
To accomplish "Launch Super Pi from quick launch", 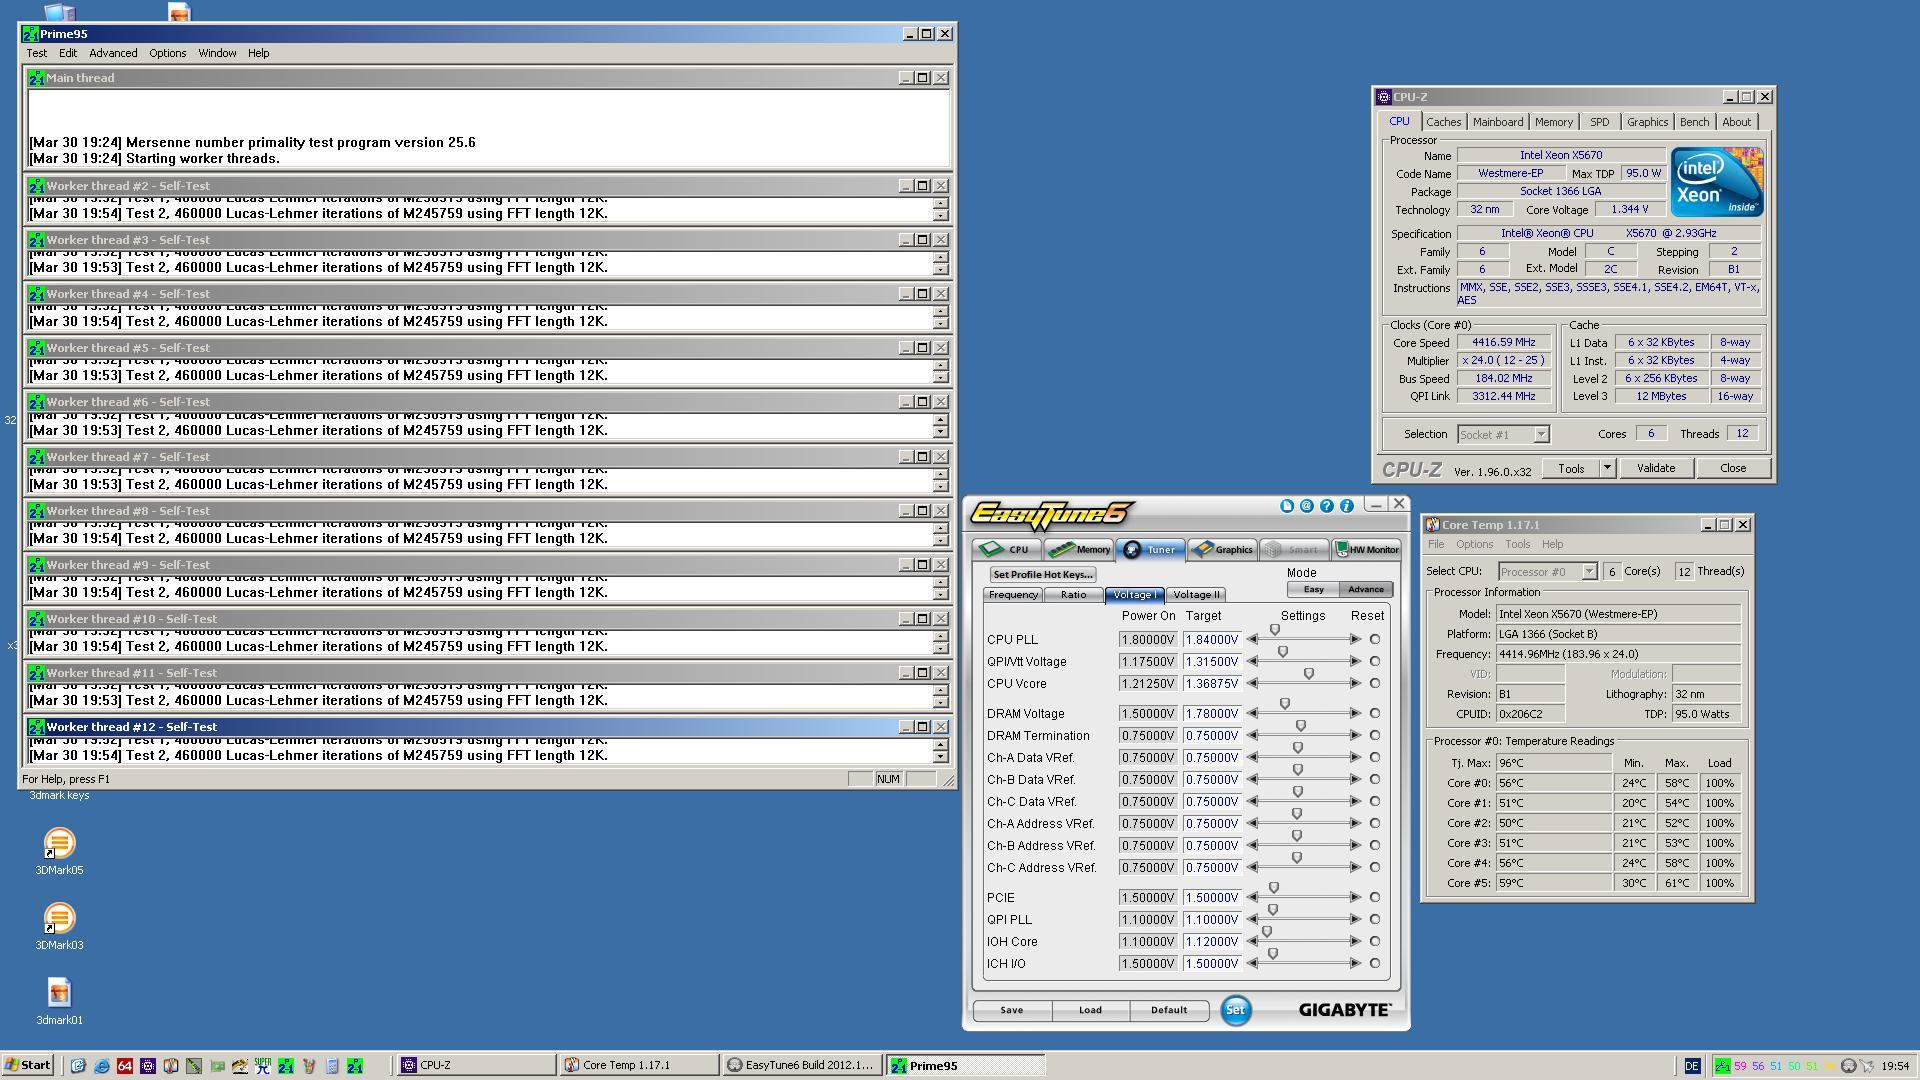I will tap(262, 1066).
